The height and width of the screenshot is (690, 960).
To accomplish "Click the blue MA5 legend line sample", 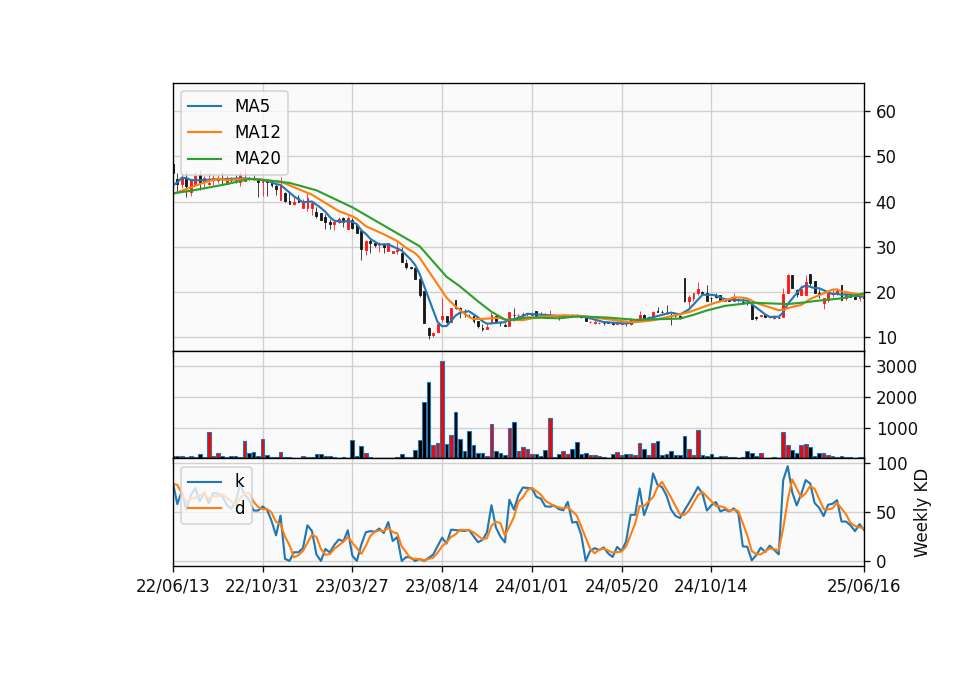I will [204, 106].
